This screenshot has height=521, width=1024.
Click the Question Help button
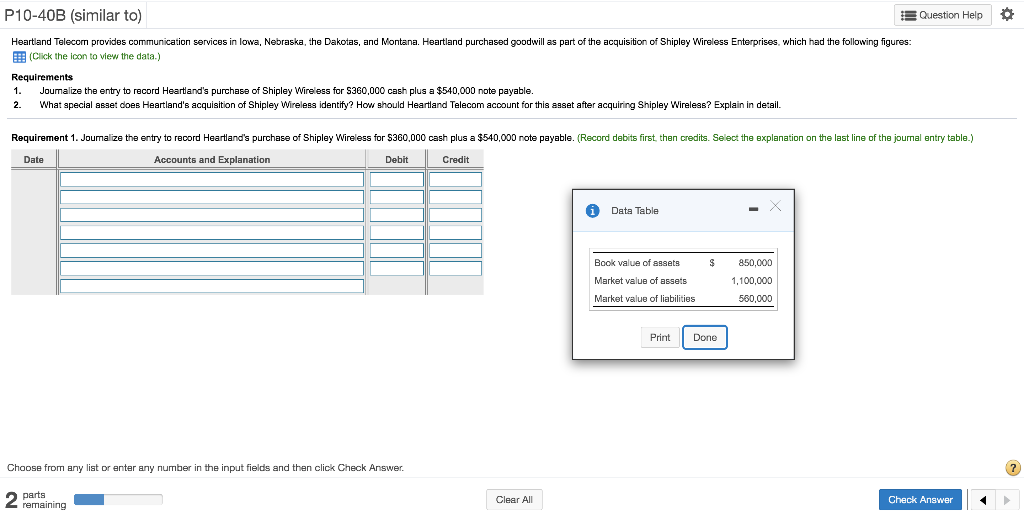(x=944, y=15)
